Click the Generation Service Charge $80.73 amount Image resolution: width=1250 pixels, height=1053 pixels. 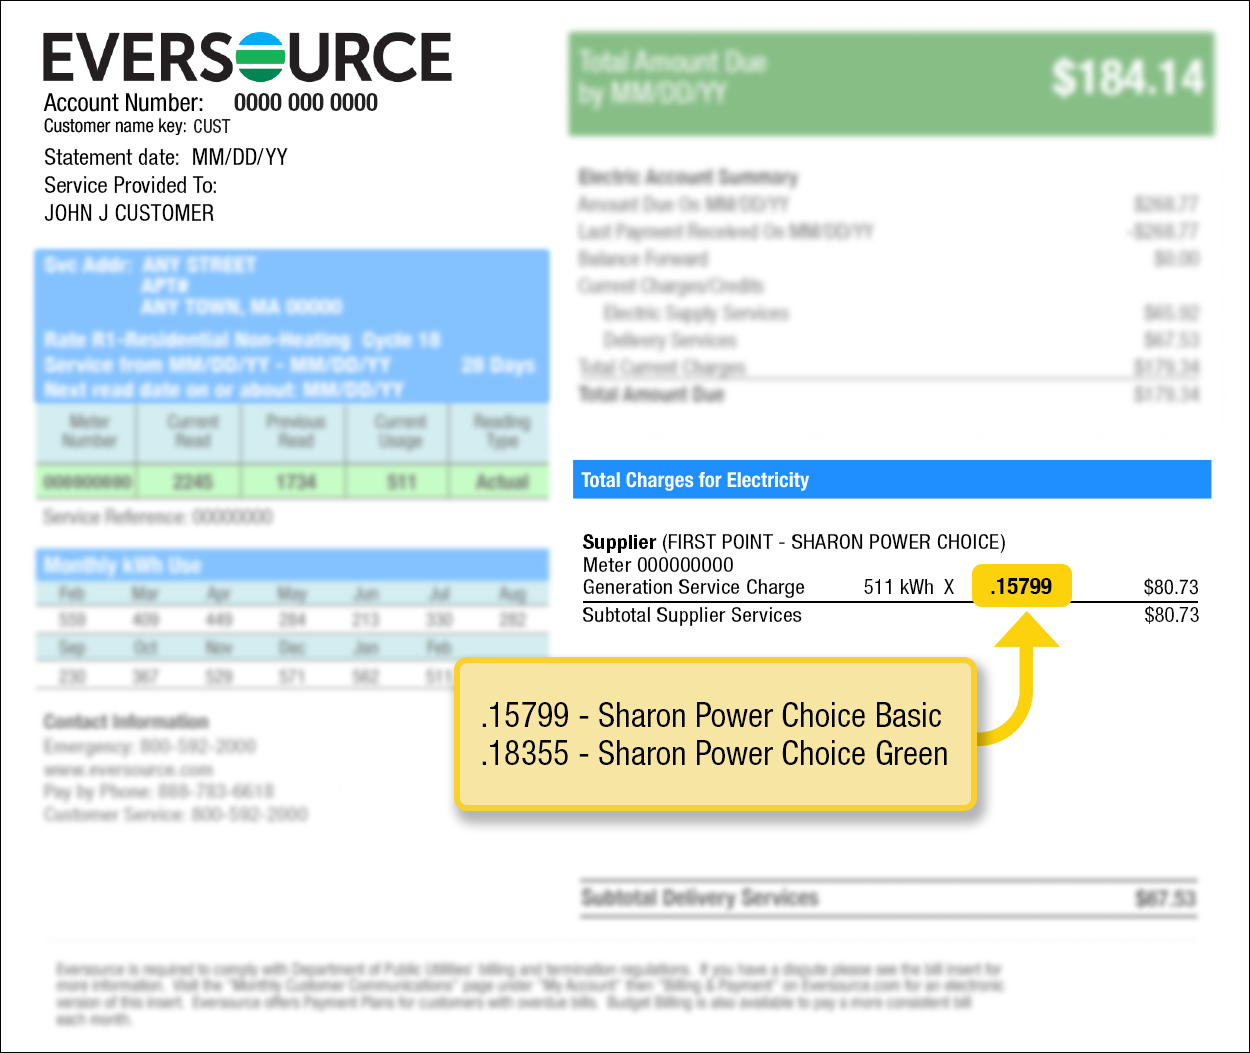pyautogui.click(x=1171, y=587)
